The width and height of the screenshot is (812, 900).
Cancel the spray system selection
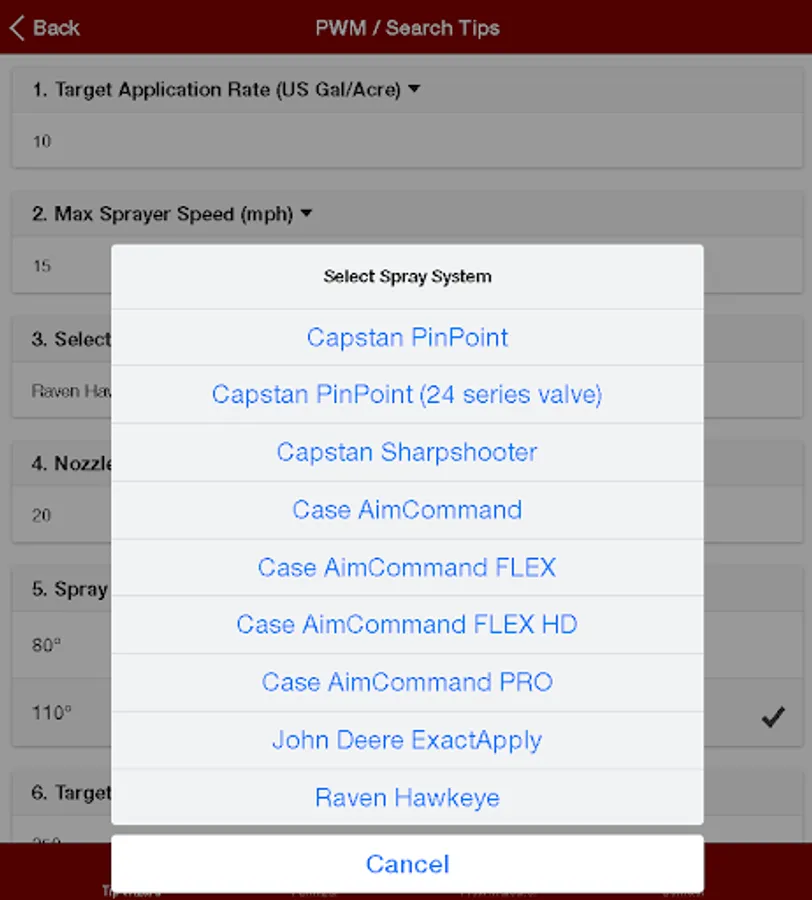pos(407,864)
